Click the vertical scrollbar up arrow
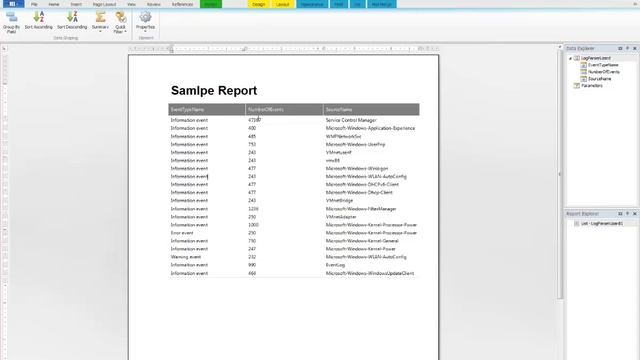Image resolution: width=640 pixels, height=360 pixels. point(560,47)
